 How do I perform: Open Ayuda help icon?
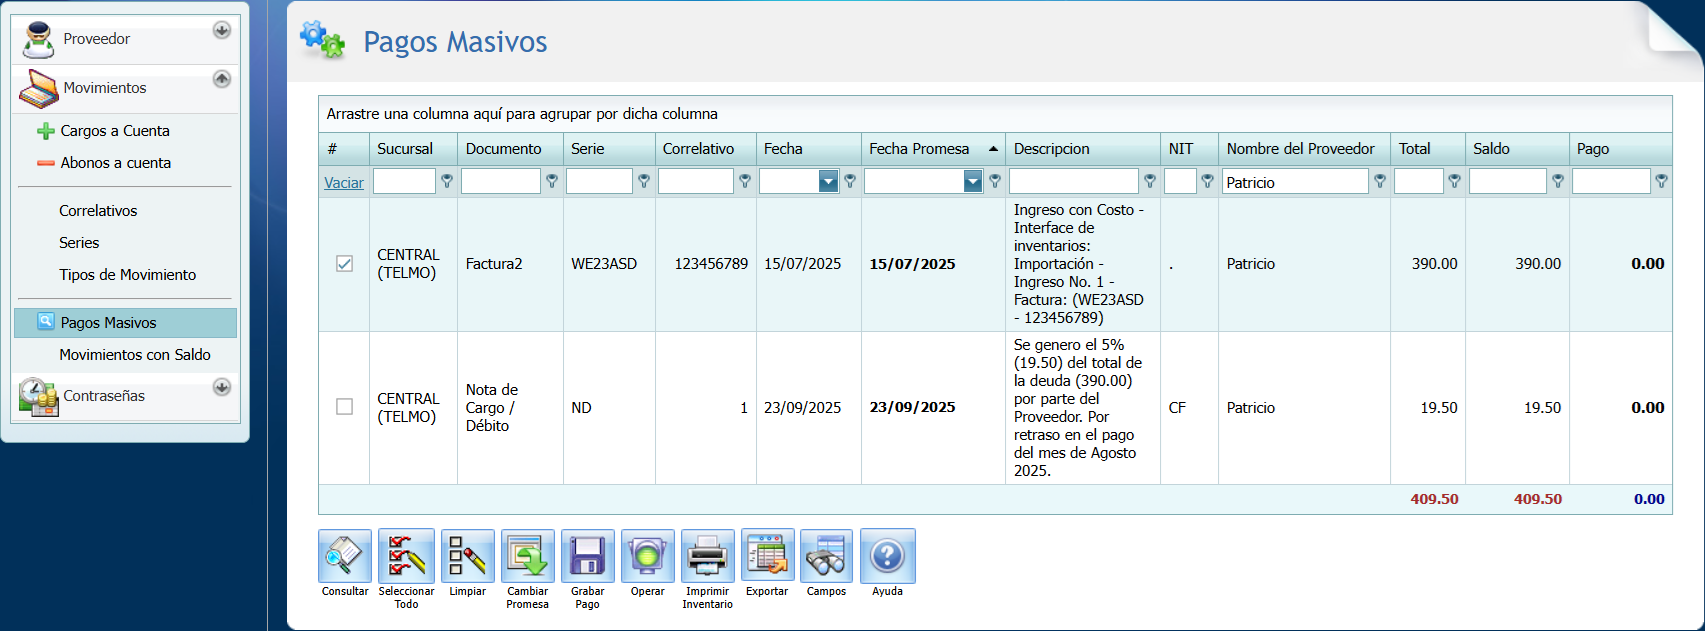point(887,556)
